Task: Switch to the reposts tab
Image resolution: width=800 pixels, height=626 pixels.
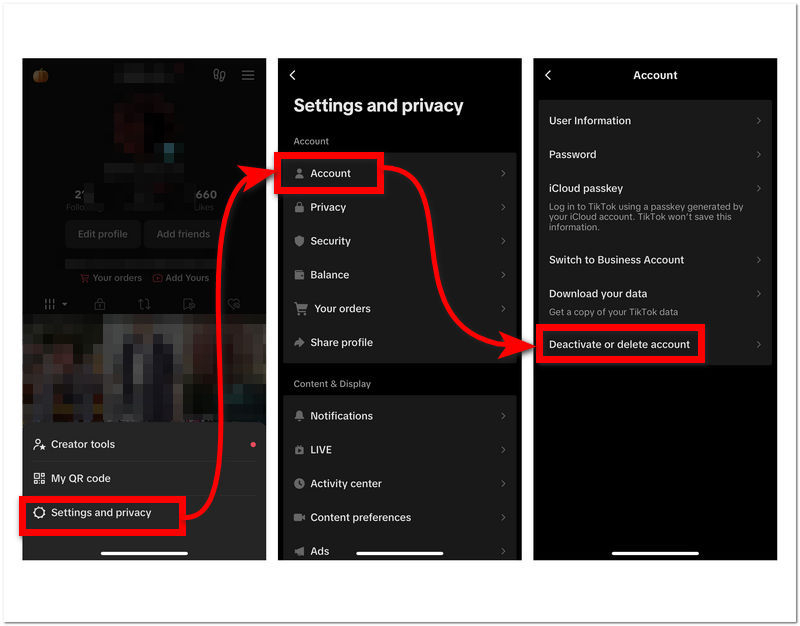Action: tap(144, 305)
